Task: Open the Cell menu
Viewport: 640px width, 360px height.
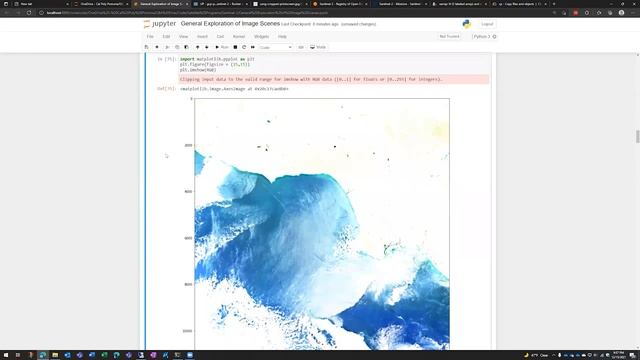Action: pyautogui.click(x=220, y=37)
